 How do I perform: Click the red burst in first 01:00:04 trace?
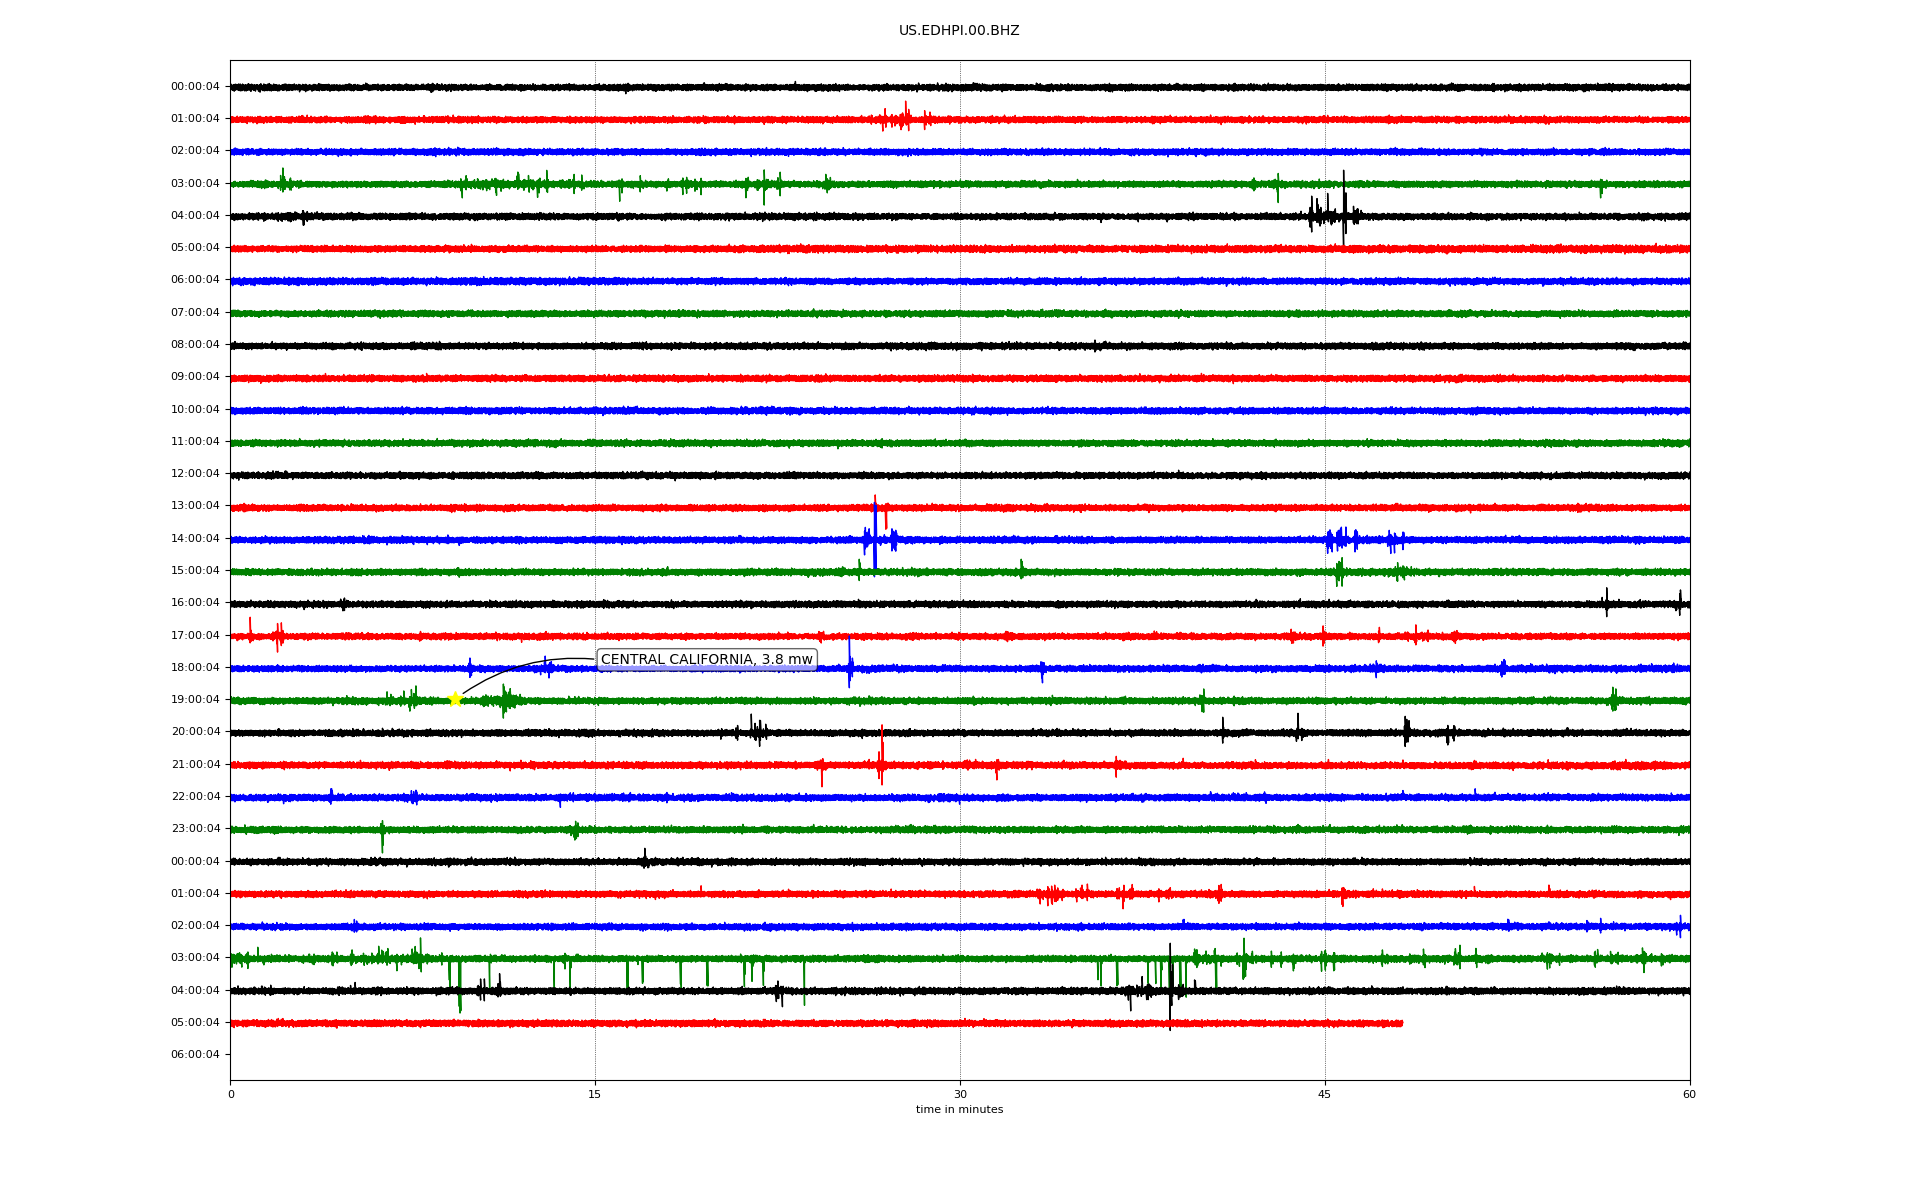click(x=905, y=118)
